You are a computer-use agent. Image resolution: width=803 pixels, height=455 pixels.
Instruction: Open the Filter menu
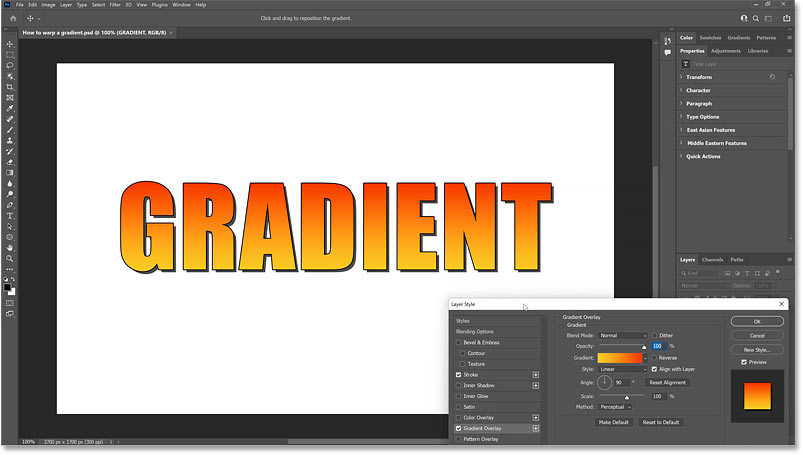(115, 5)
